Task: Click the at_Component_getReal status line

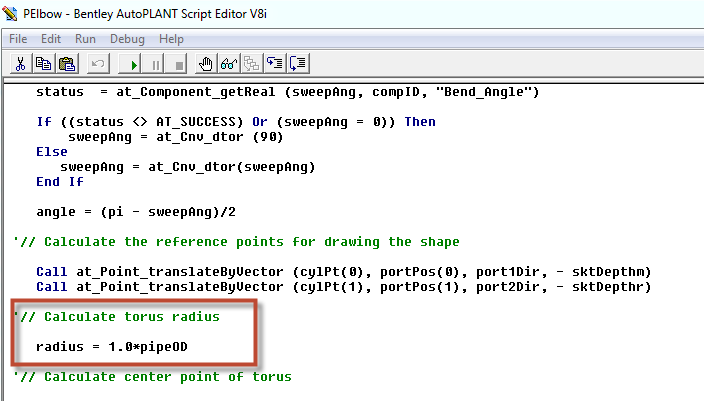Action: tap(287, 92)
